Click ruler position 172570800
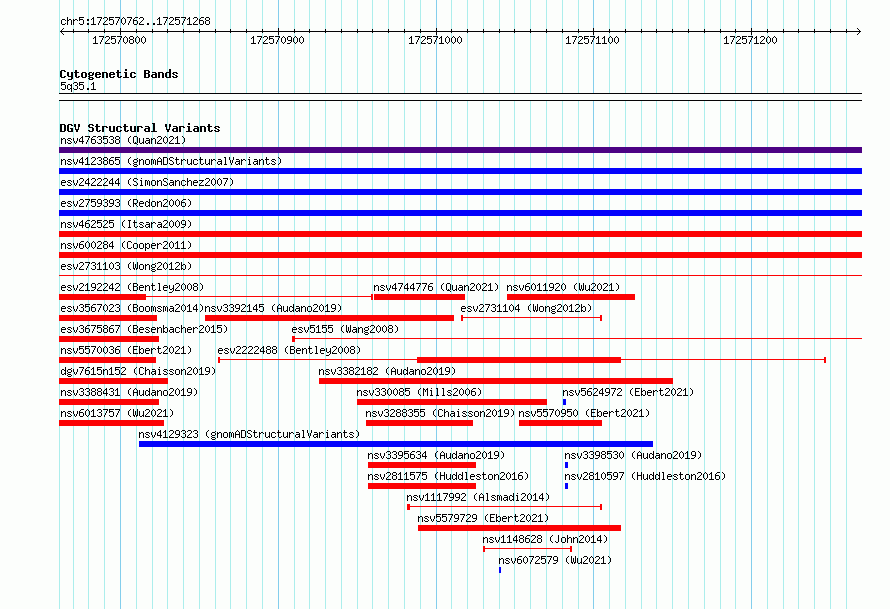The height and width of the screenshot is (609, 890). tap(119, 40)
